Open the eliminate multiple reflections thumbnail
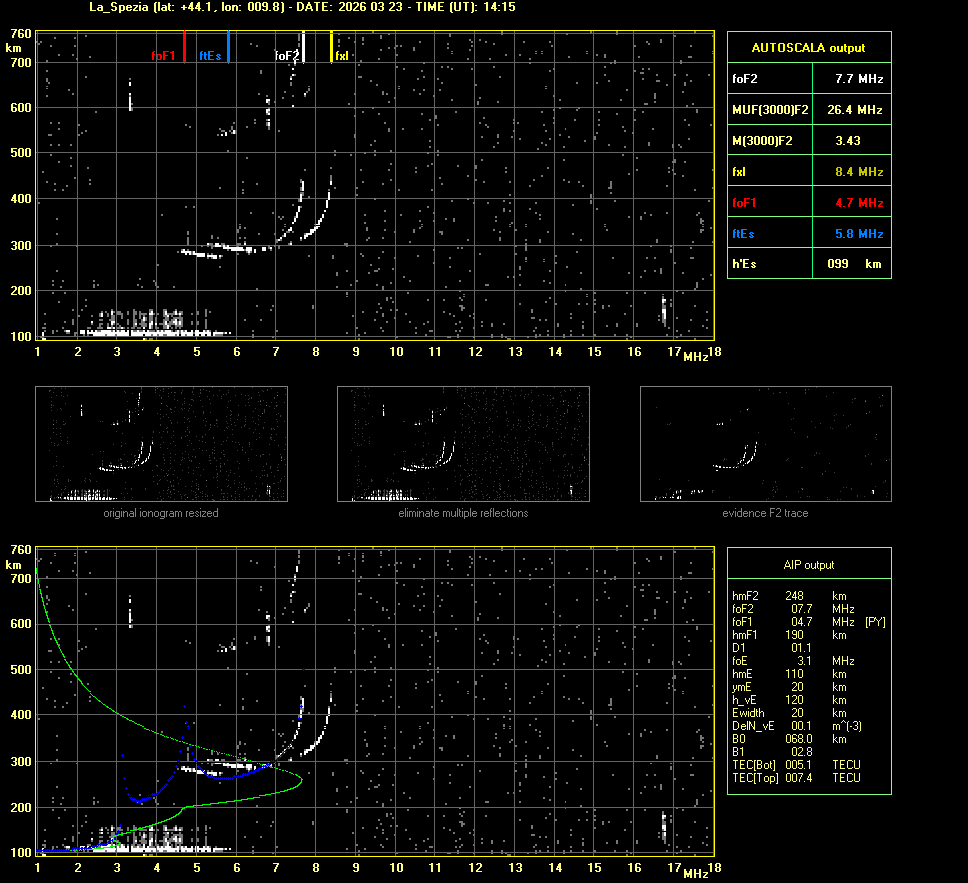 point(463,443)
